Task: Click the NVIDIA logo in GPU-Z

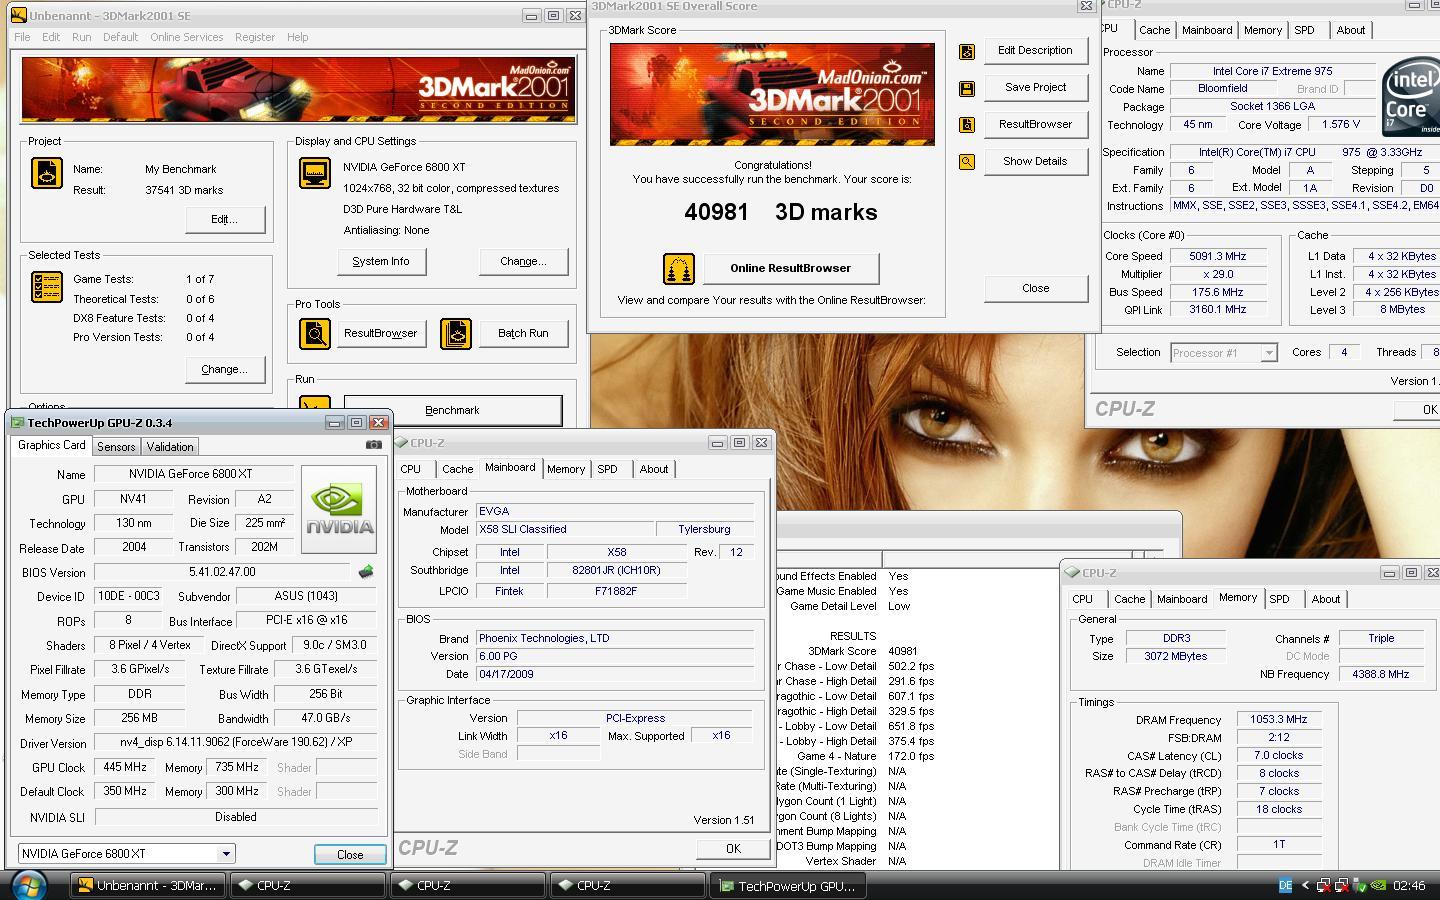Action: click(x=339, y=508)
